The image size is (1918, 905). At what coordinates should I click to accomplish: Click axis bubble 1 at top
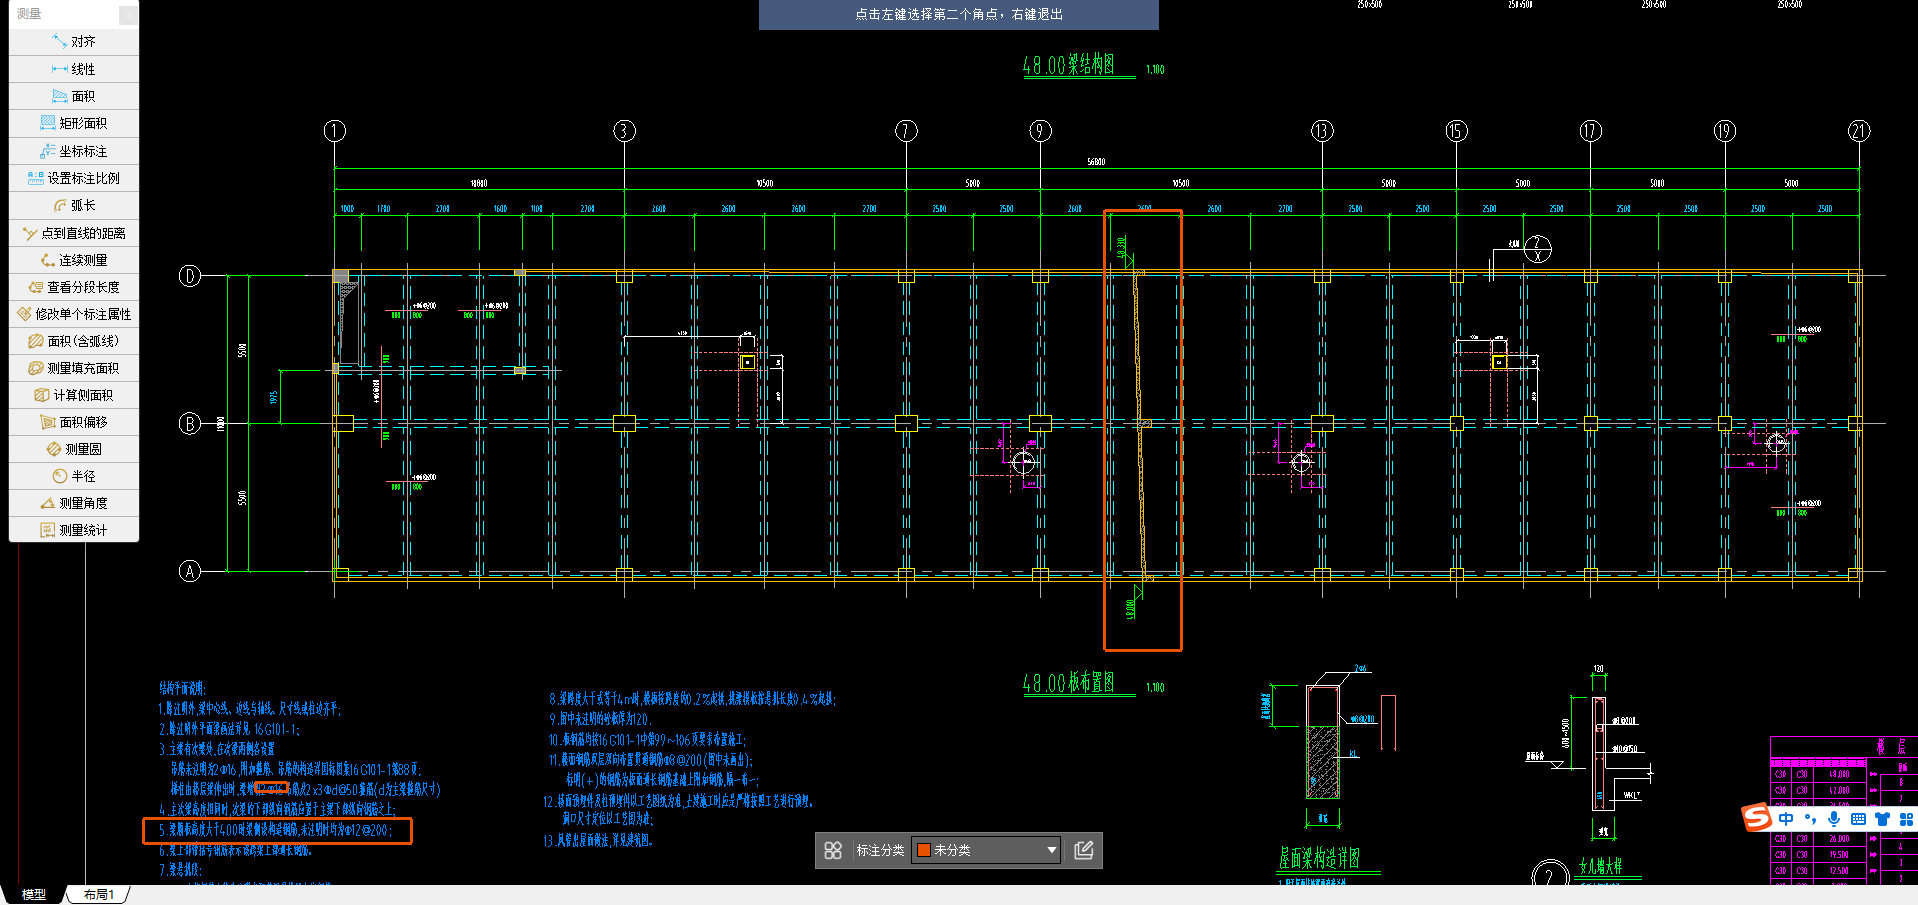tap(335, 131)
